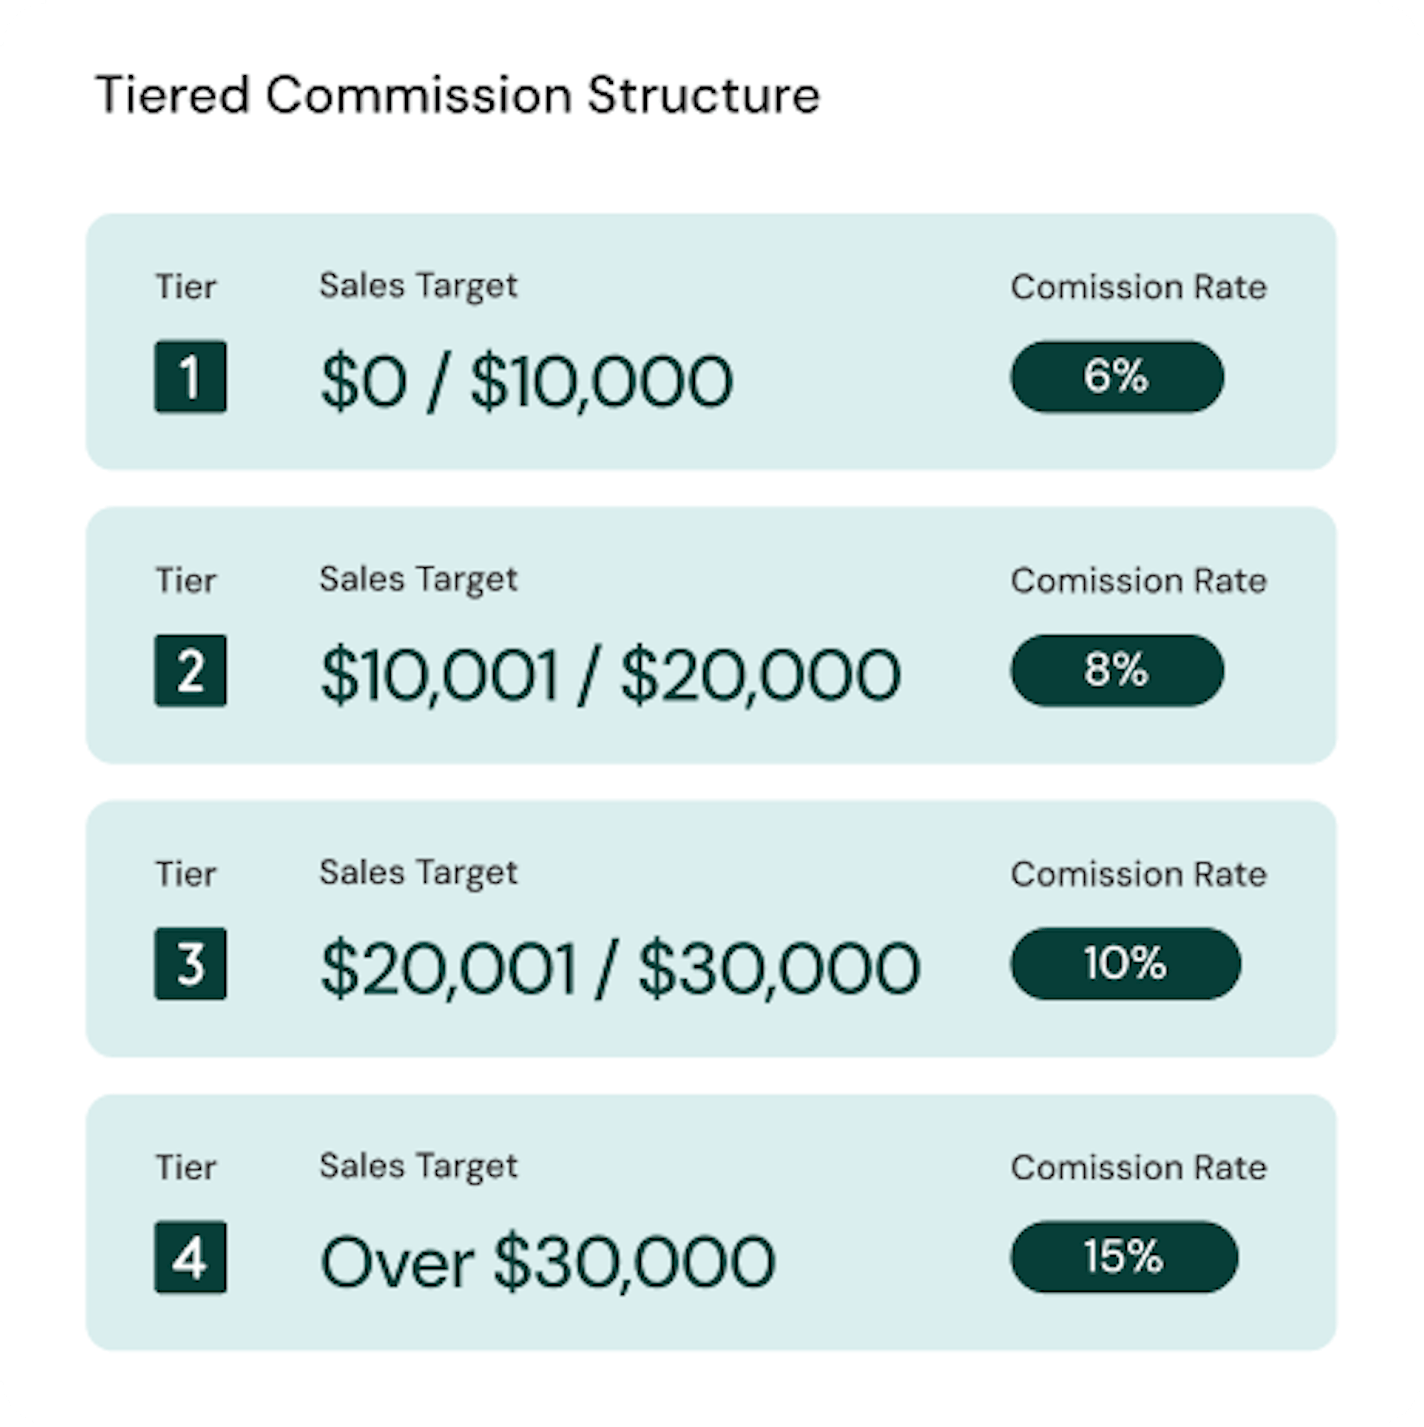Image resolution: width=1424 pixels, height=1427 pixels.
Task: Click the $20,001 / $30,000 sales target
Action: [x=619, y=968]
